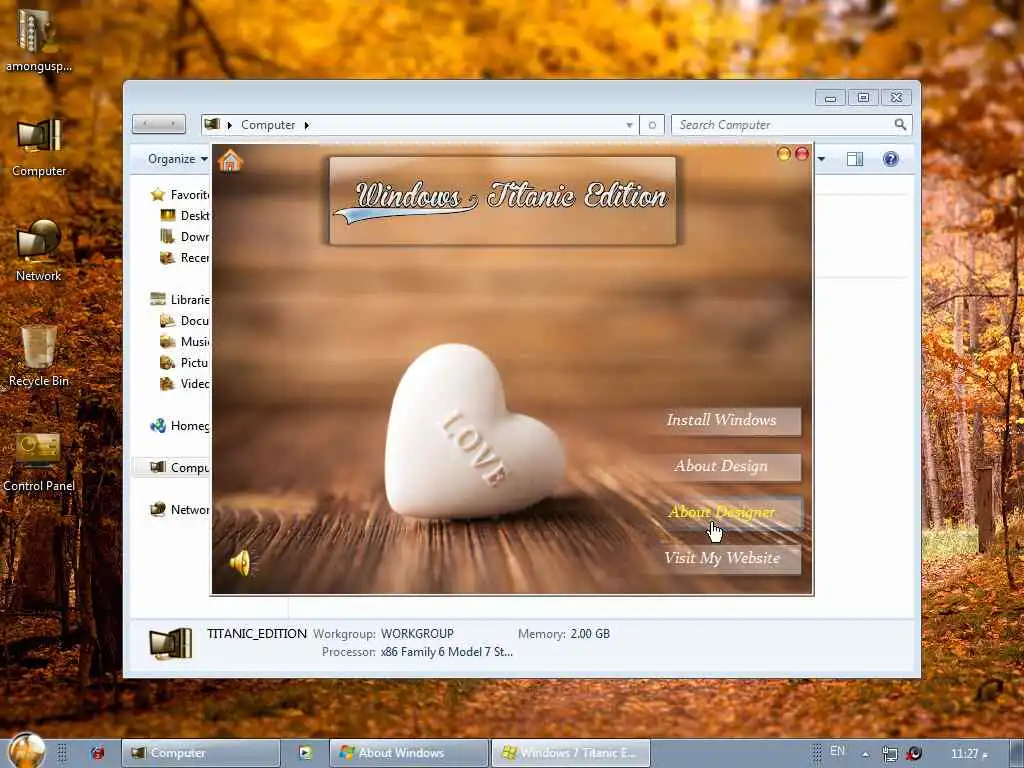Open the Music library in the navigation pane
Screen dimensions: 1024x768
[x=185, y=342]
